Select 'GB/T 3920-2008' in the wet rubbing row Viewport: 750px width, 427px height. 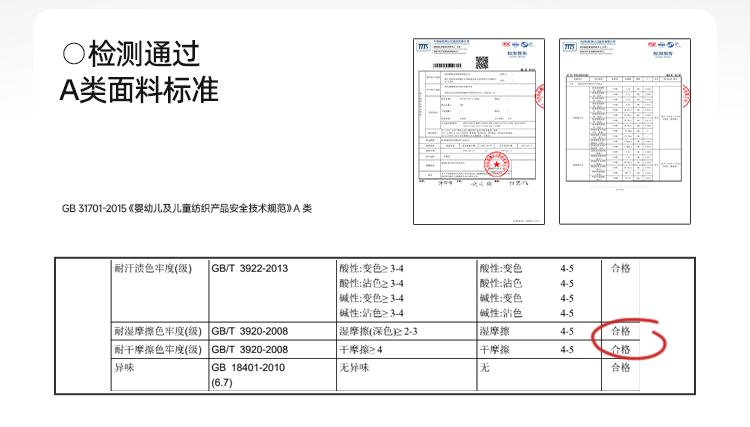point(250,331)
